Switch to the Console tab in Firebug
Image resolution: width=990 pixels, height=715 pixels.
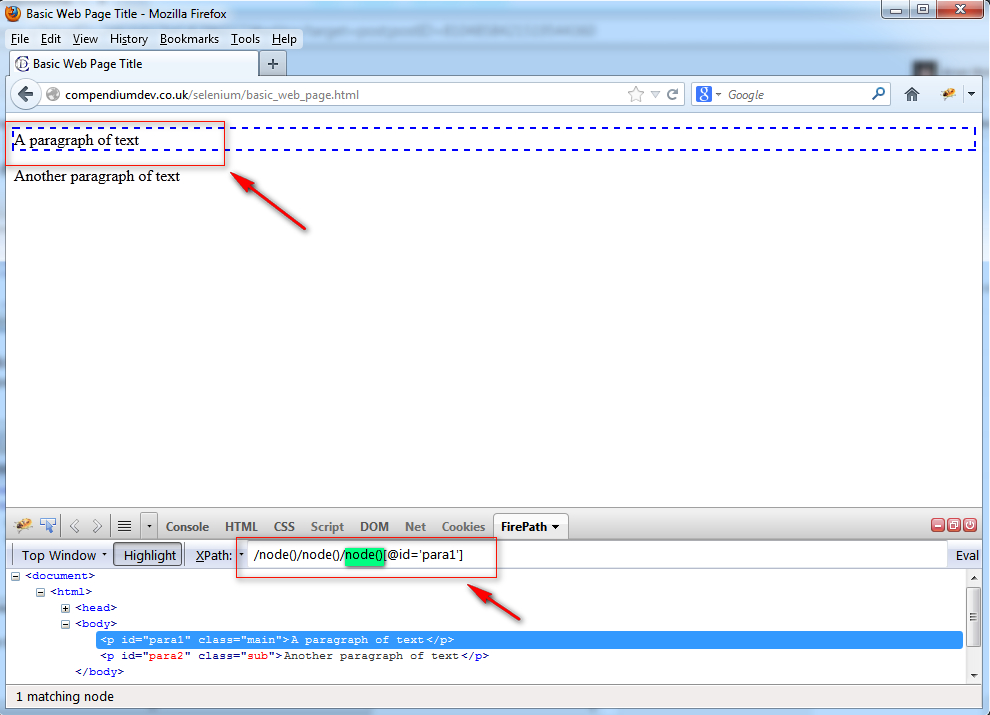click(x=187, y=525)
